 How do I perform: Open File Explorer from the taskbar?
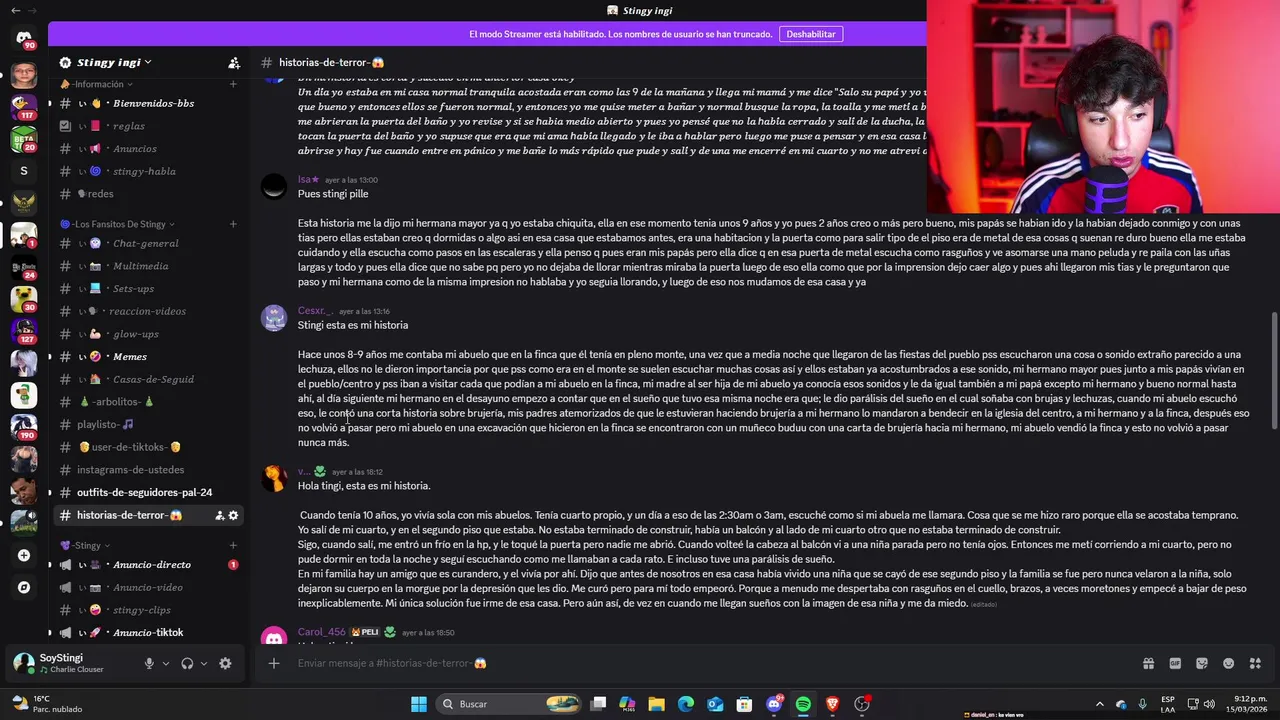657,704
